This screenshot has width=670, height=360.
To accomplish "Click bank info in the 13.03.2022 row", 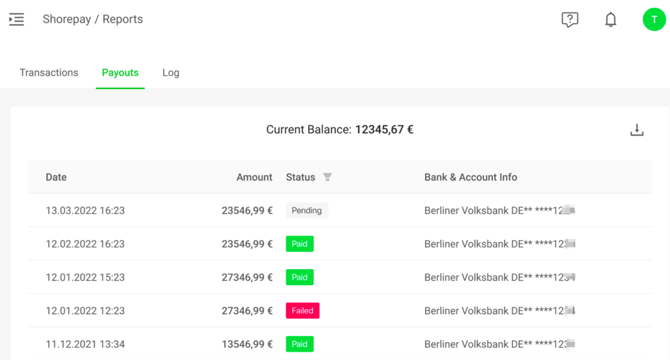I will tap(500, 211).
